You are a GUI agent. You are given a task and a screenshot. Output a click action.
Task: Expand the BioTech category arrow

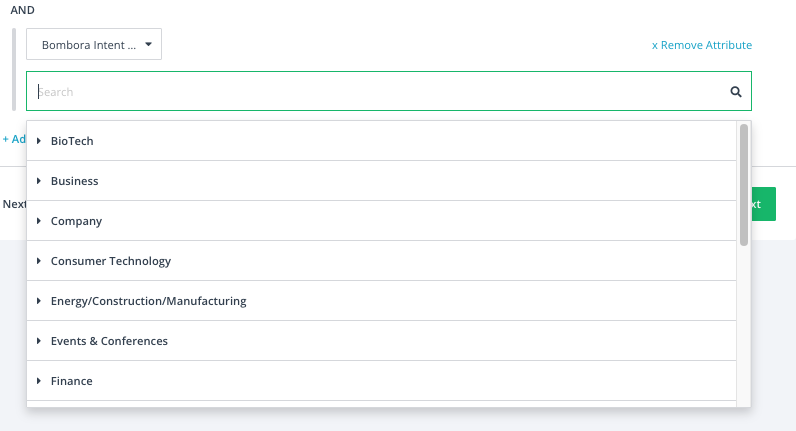click(x=39, y=141)
